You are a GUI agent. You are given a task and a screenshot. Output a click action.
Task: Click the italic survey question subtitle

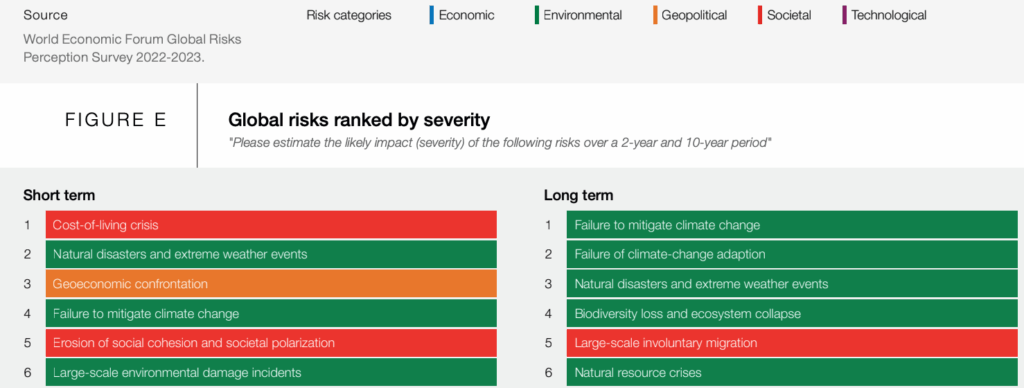500,142
